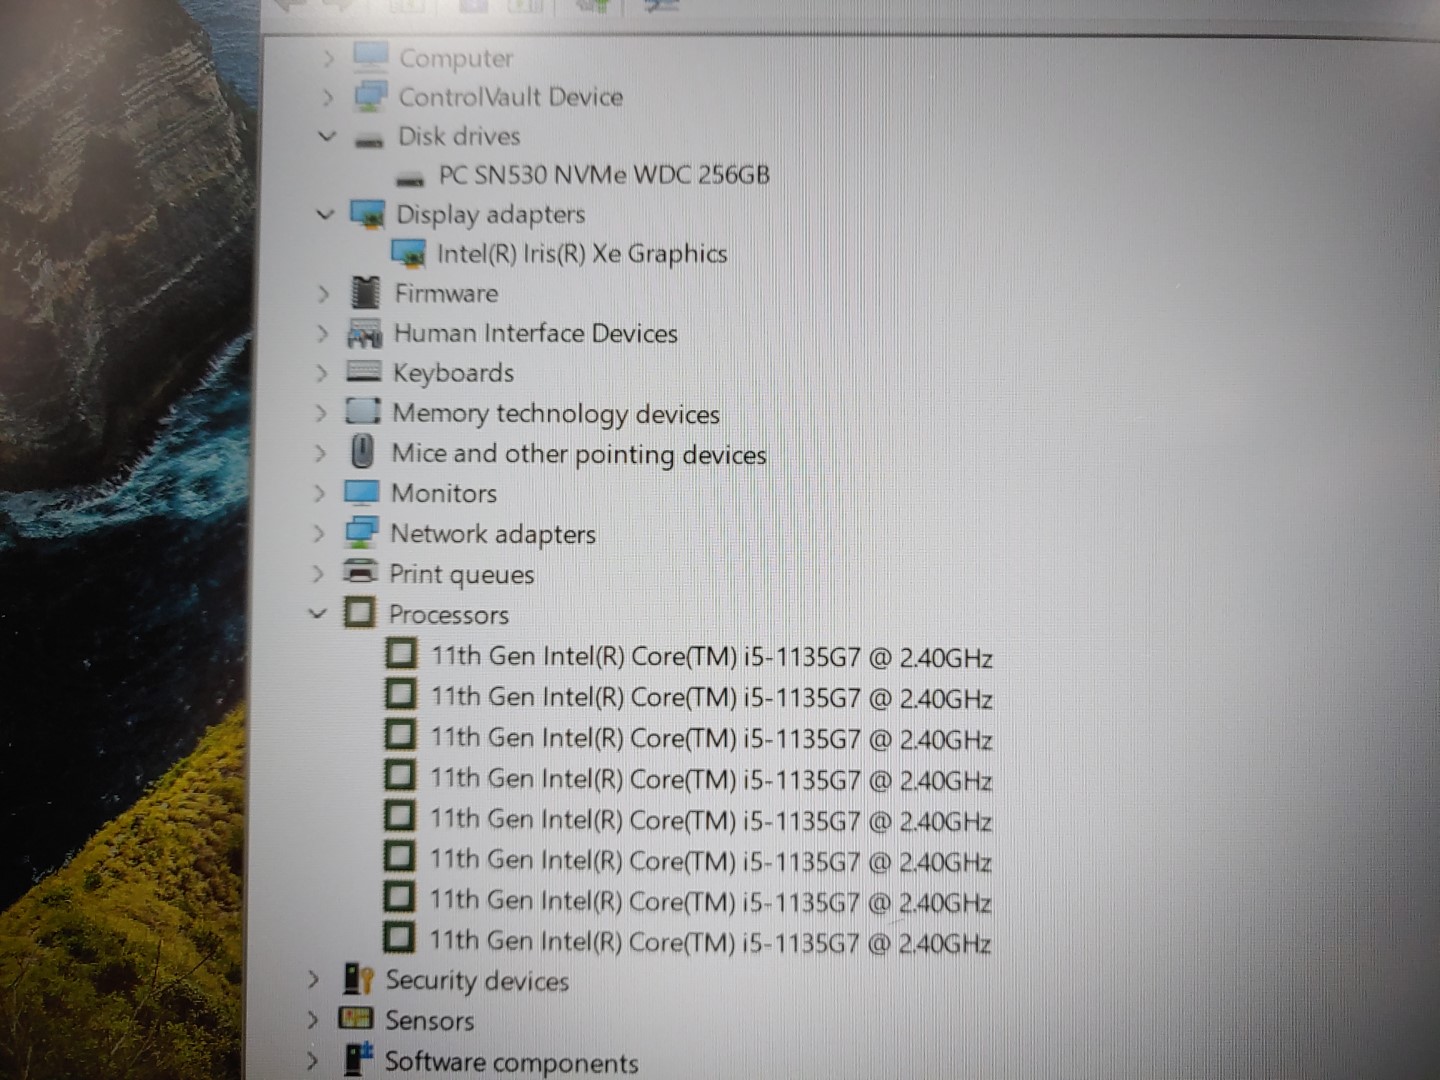Screen dimensions: 1440x1080
Task: Click the Firmware category icon
Action: pos(365,293)
